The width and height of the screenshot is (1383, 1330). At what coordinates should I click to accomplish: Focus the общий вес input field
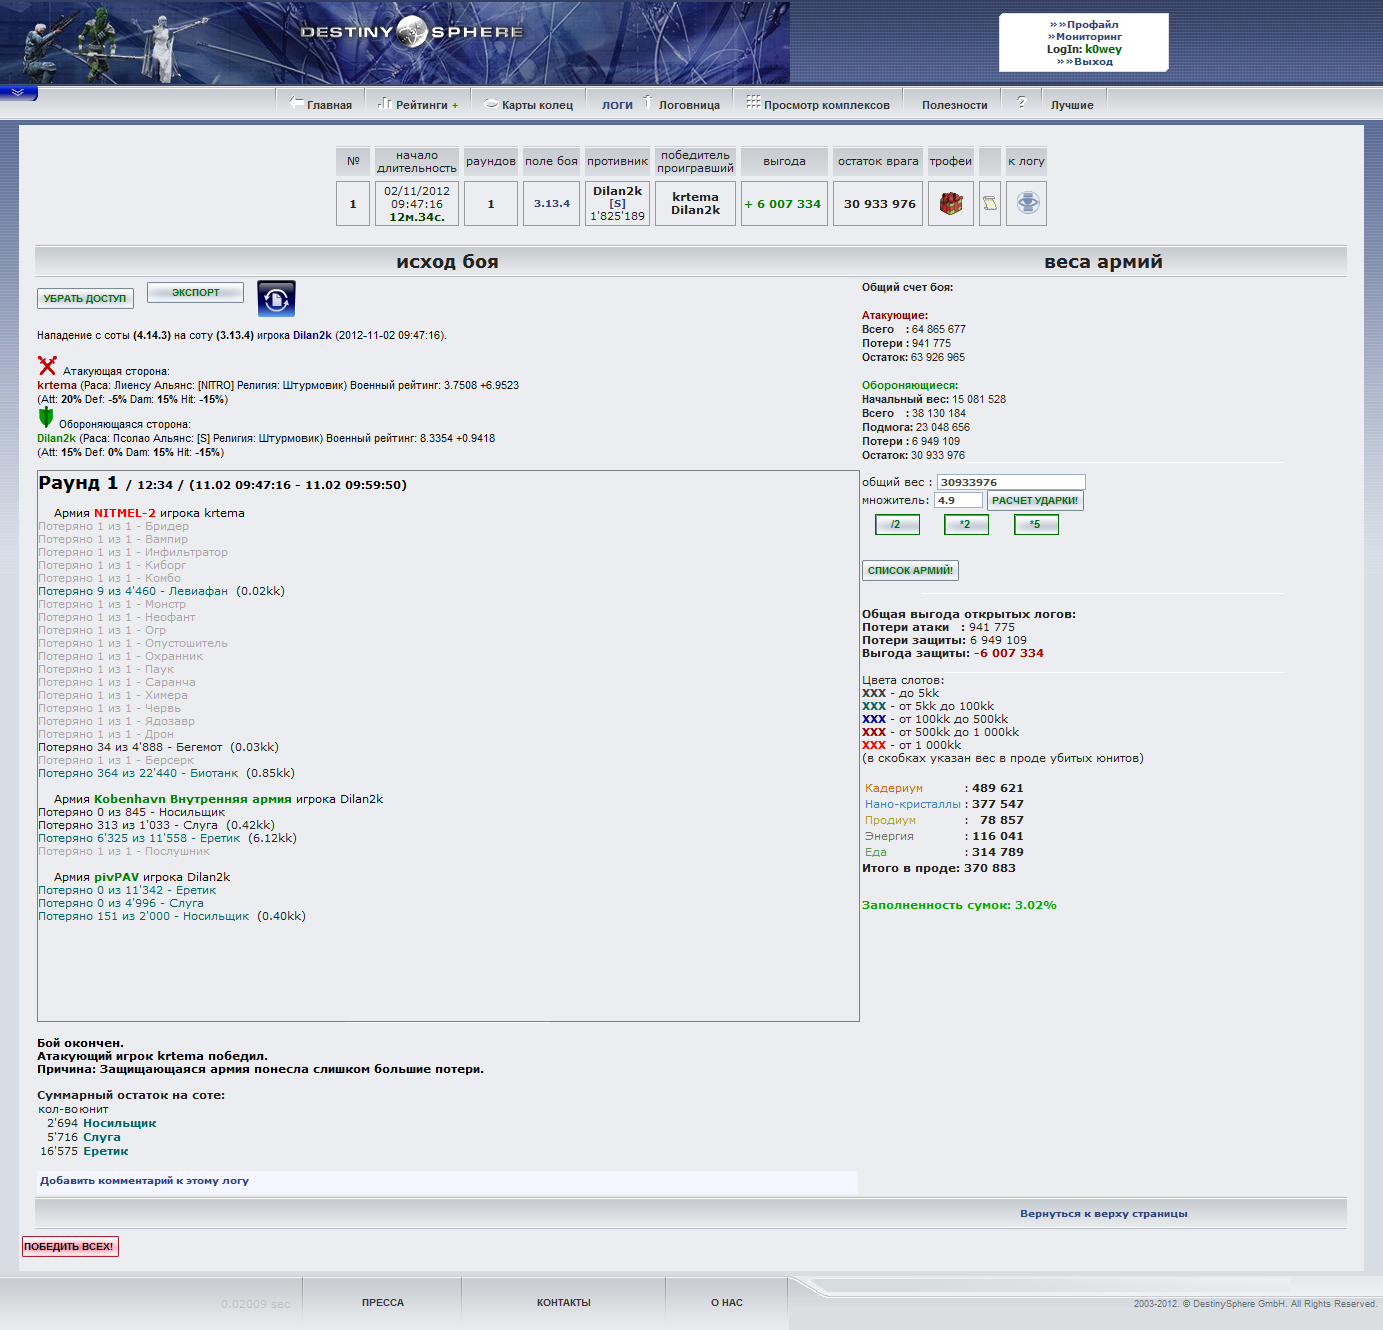(1011, 482)
